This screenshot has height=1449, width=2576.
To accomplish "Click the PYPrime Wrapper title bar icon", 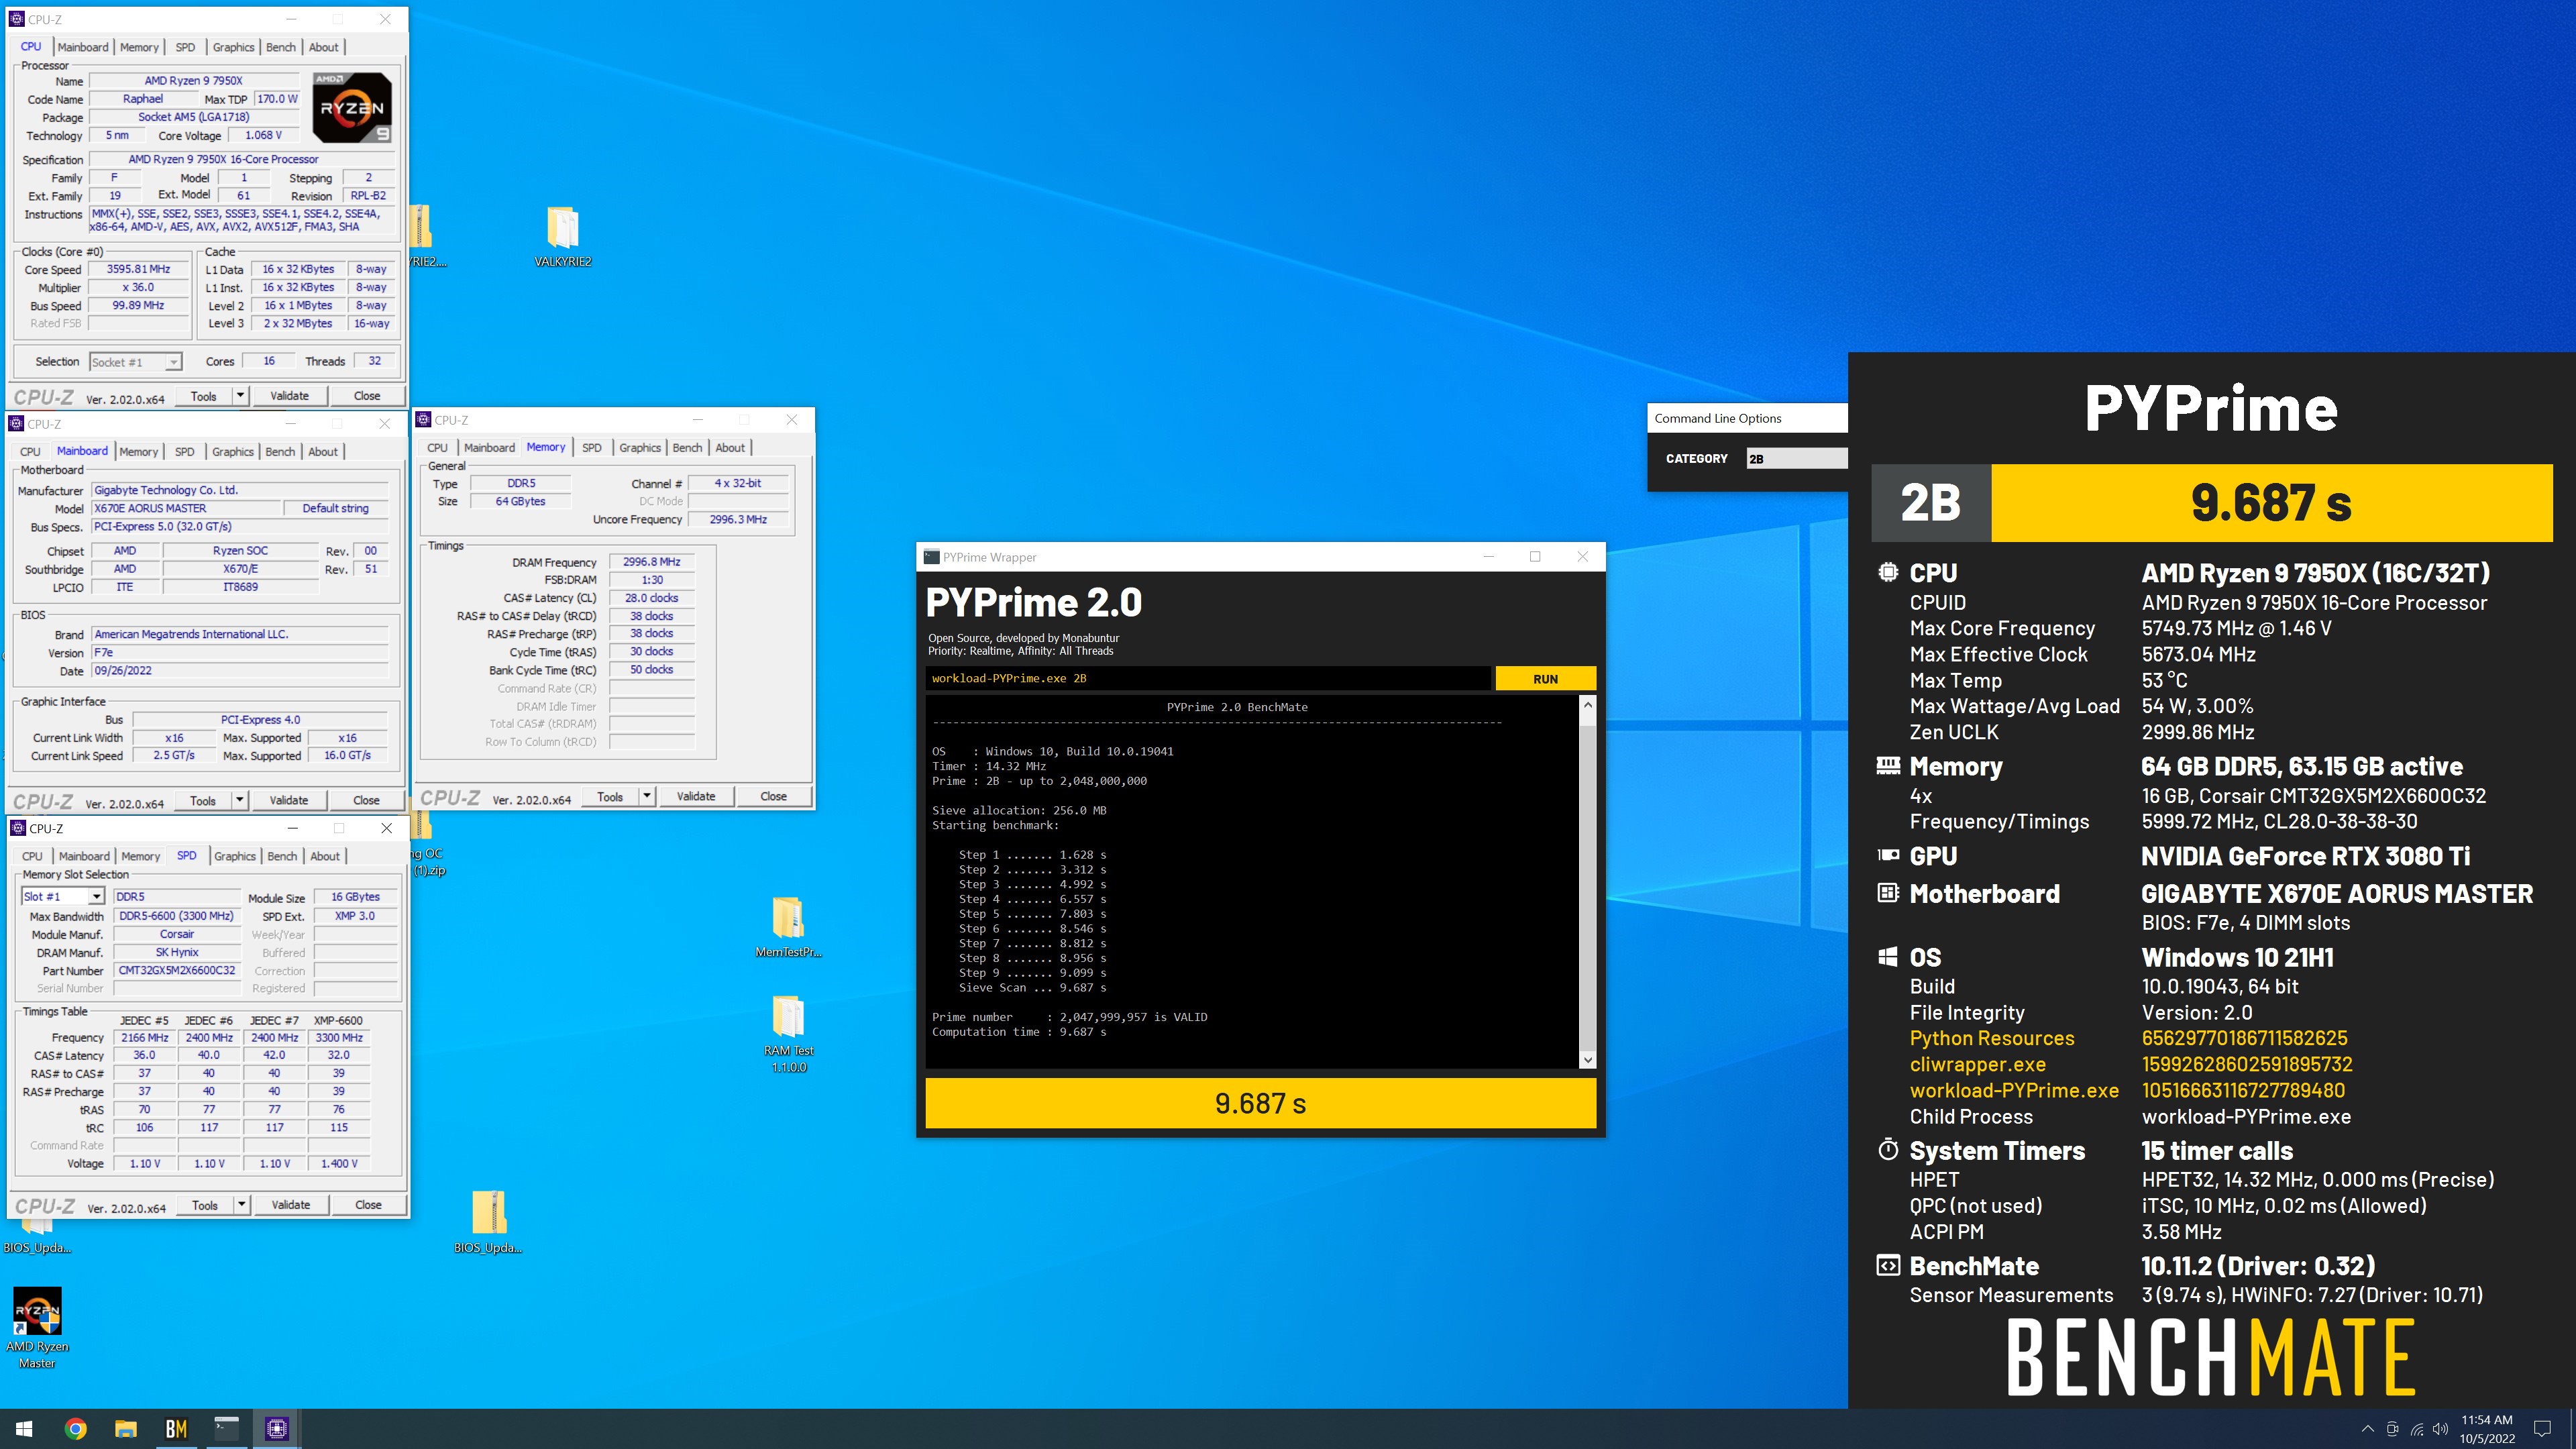I will tap(931, 557).
